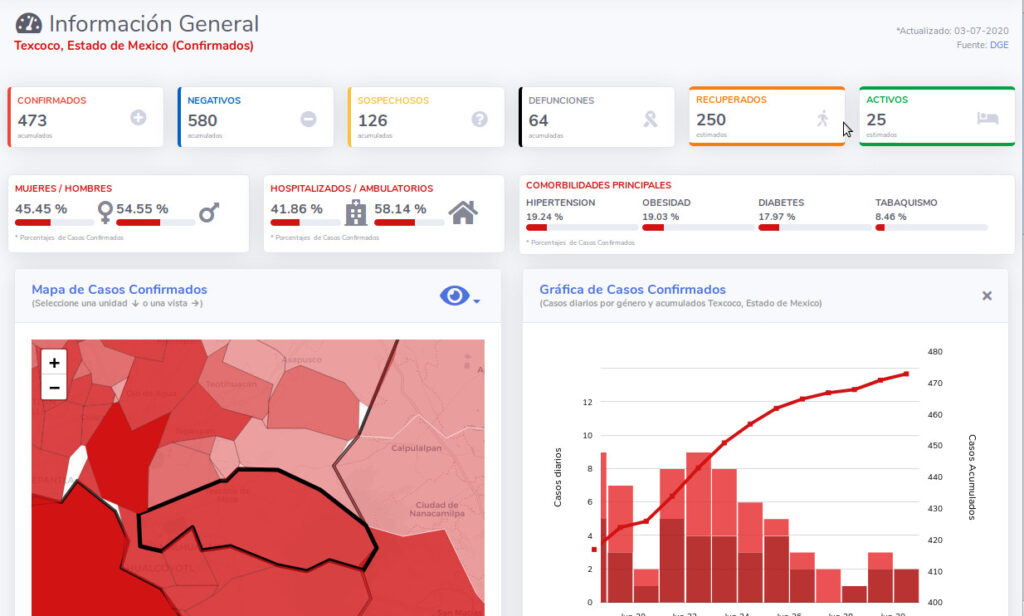The width and height of the screenshot is (1024, 616).
Task: Click the walking person icon in Recuperados
Action: point(822,118)
